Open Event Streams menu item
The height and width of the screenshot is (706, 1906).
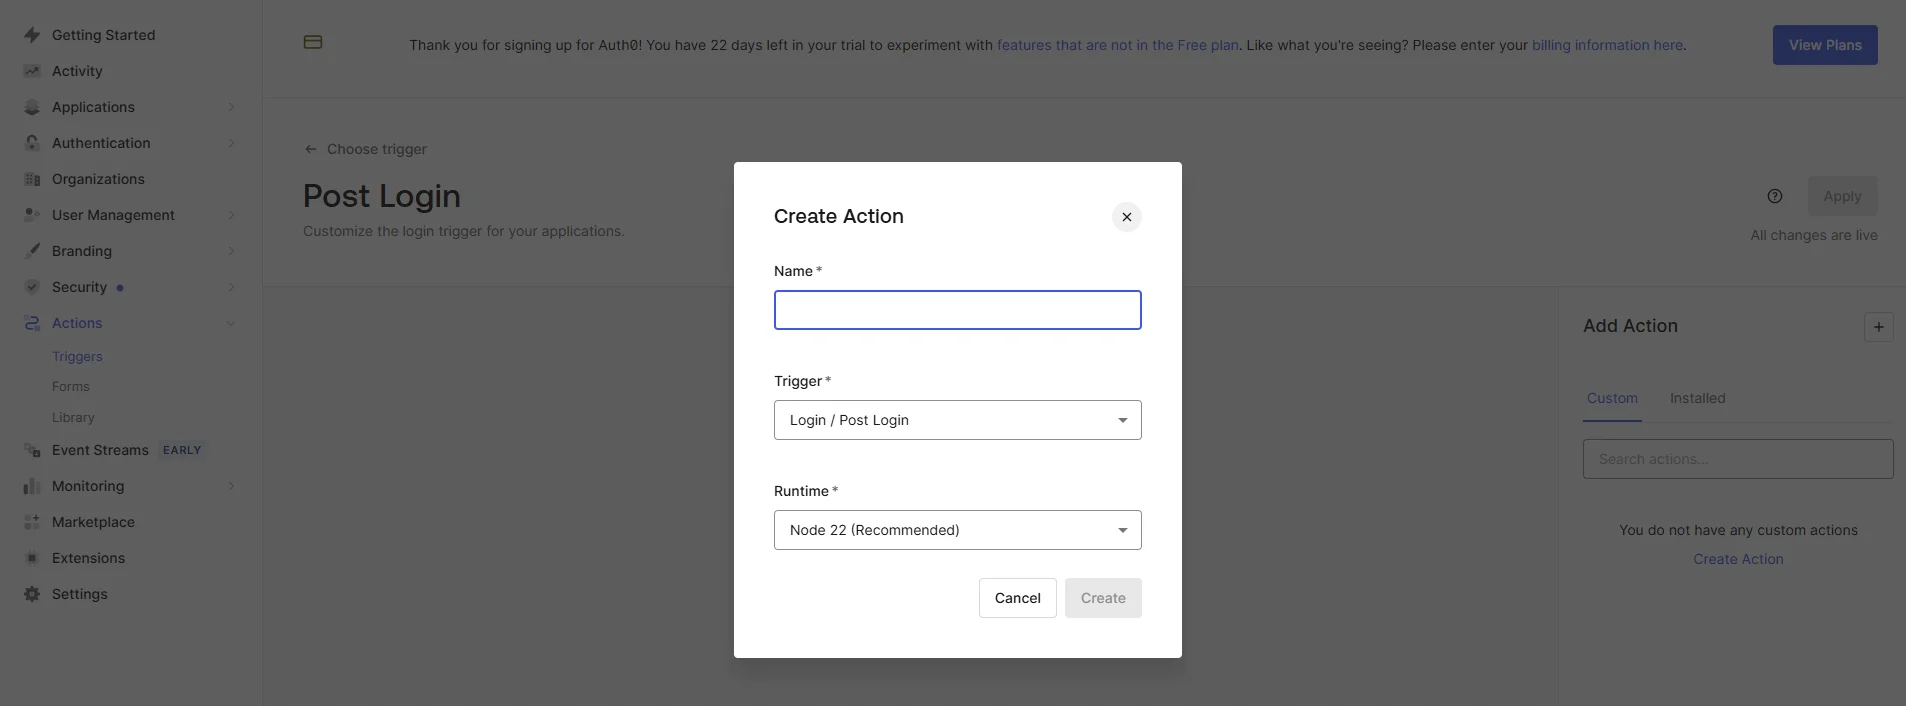click(100, 450)
